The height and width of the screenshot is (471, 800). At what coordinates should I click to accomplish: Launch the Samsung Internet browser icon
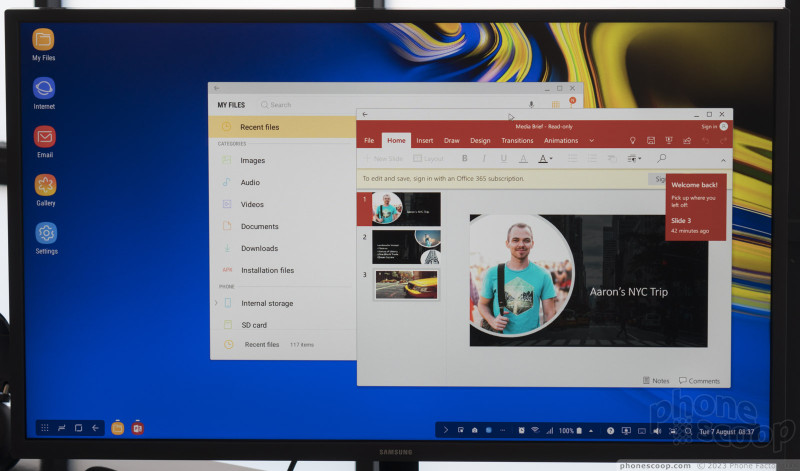click(44, 88)
